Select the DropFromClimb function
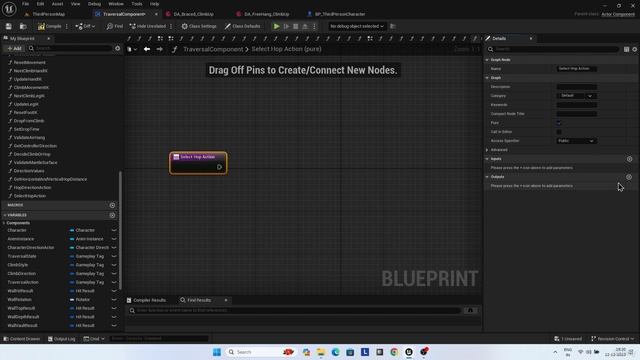 pos(29,121)
